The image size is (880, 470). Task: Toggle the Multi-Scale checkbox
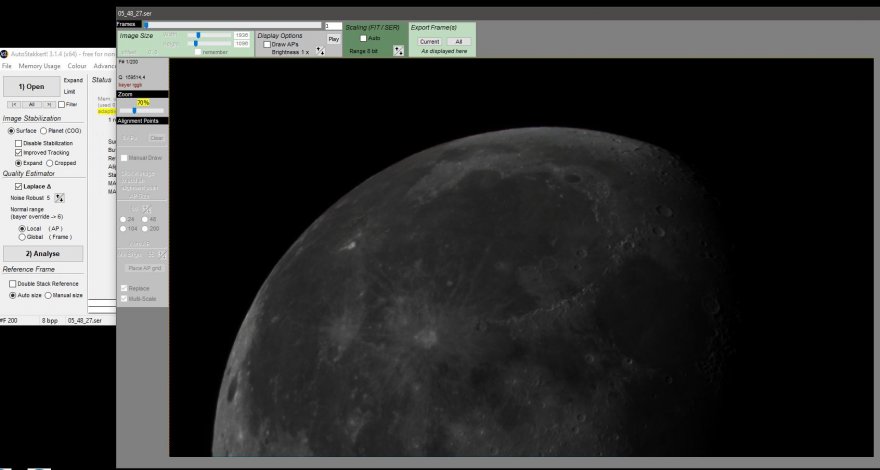[124, 299]
